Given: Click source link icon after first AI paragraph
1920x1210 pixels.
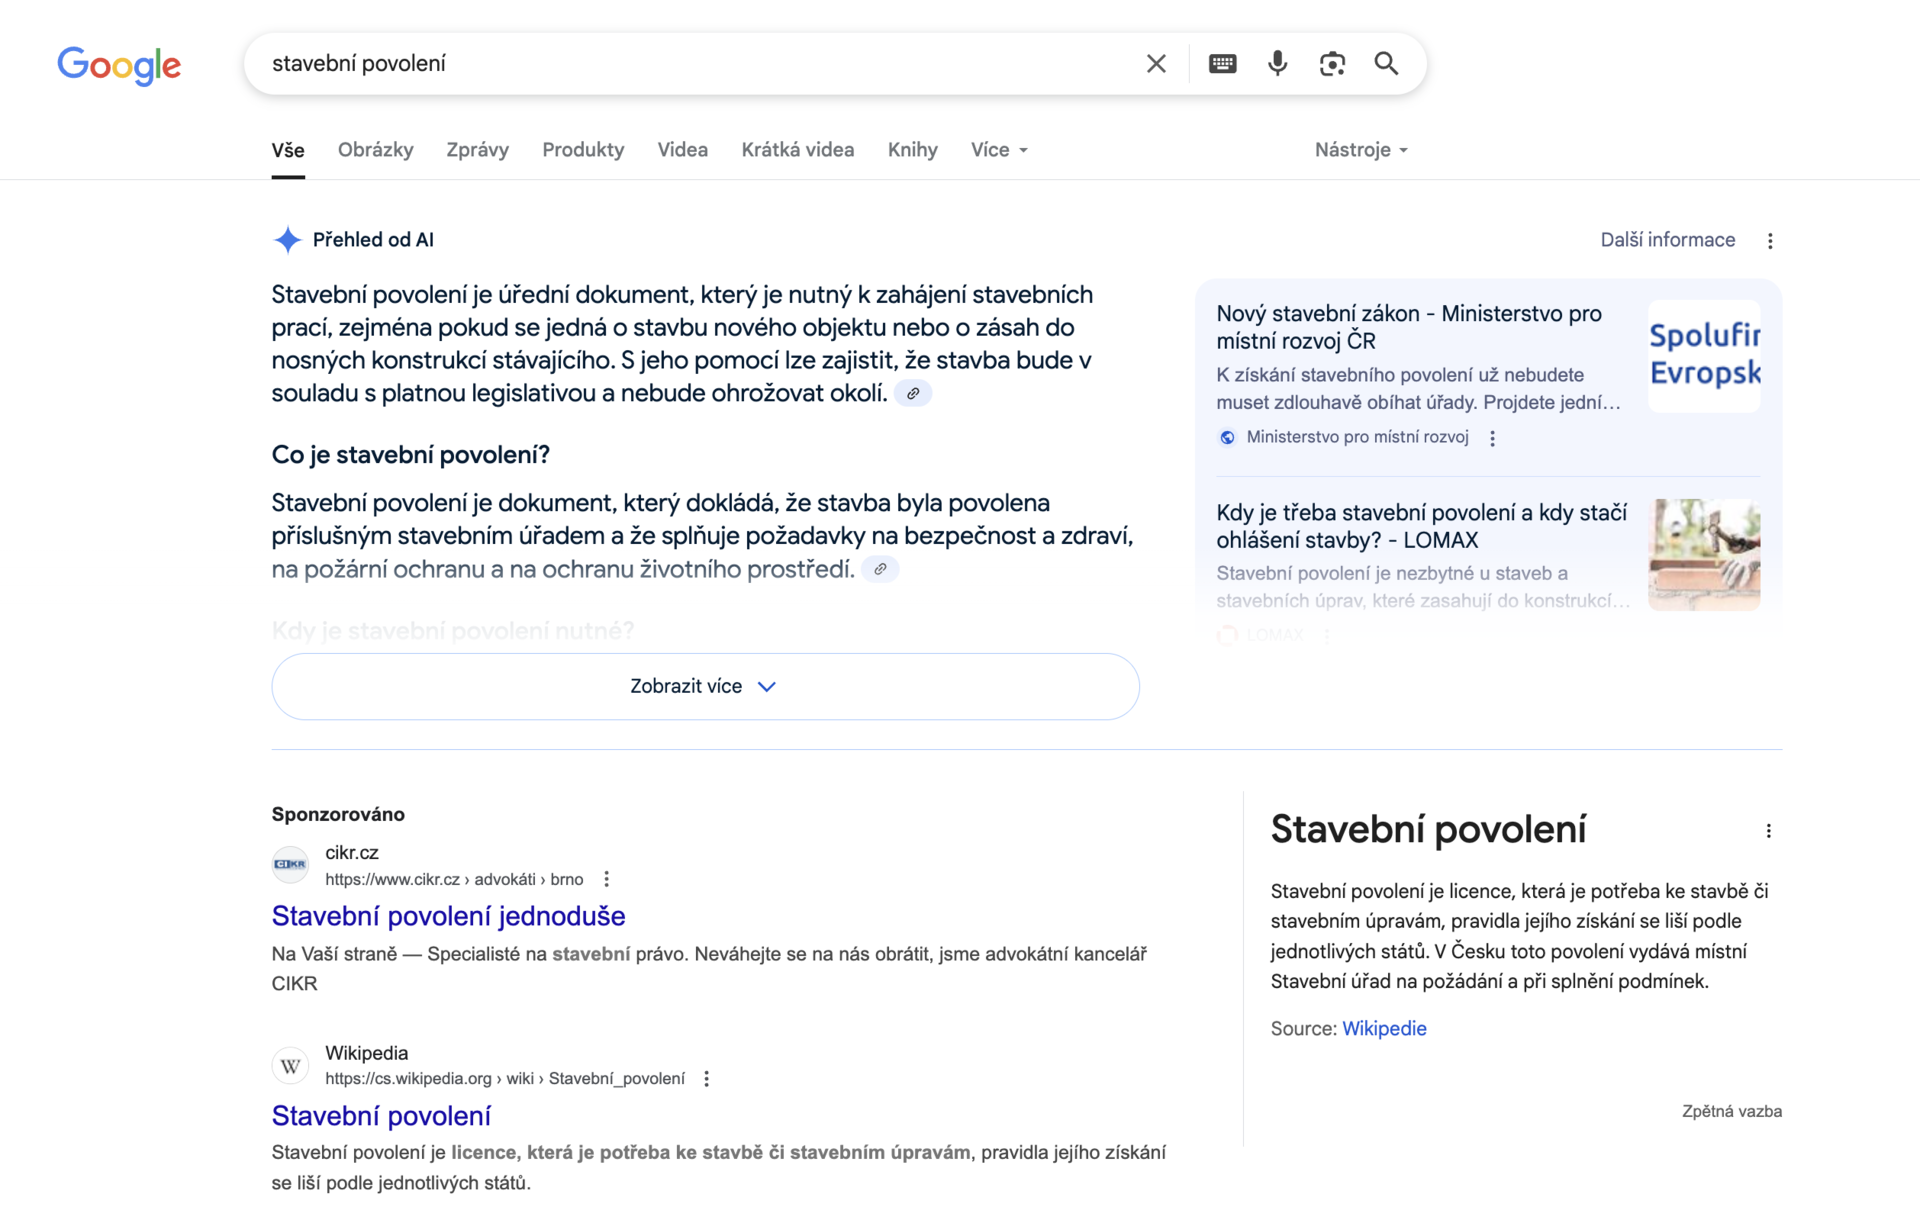Looking at the screenshot, I should [913, 394].
